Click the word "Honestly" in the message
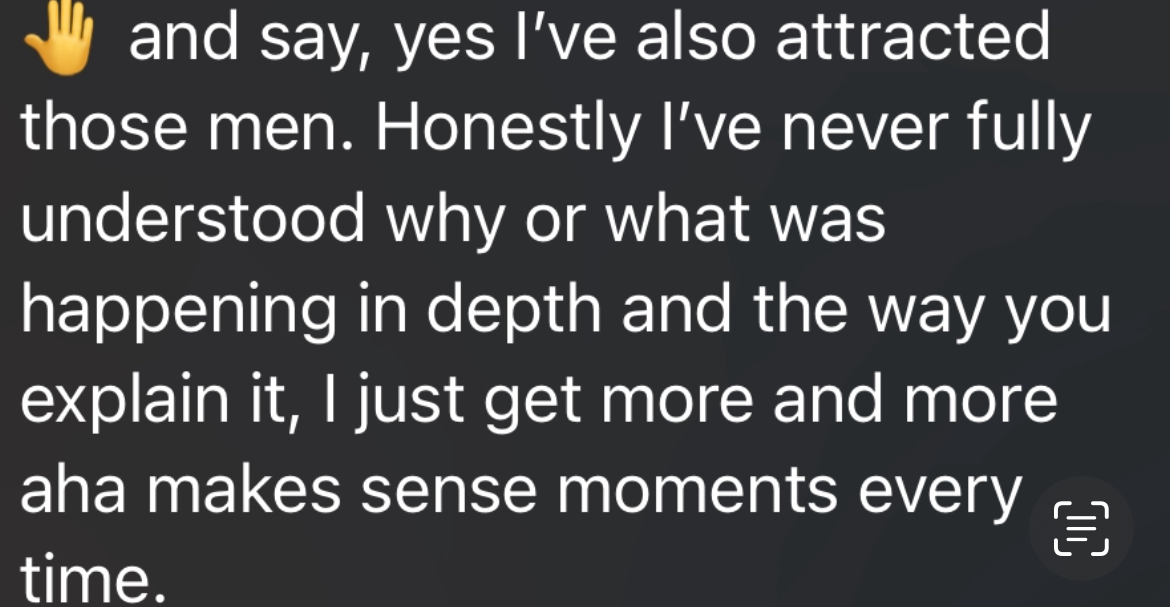Viewport: 1170px width, 607px height. tap(507, 130)
